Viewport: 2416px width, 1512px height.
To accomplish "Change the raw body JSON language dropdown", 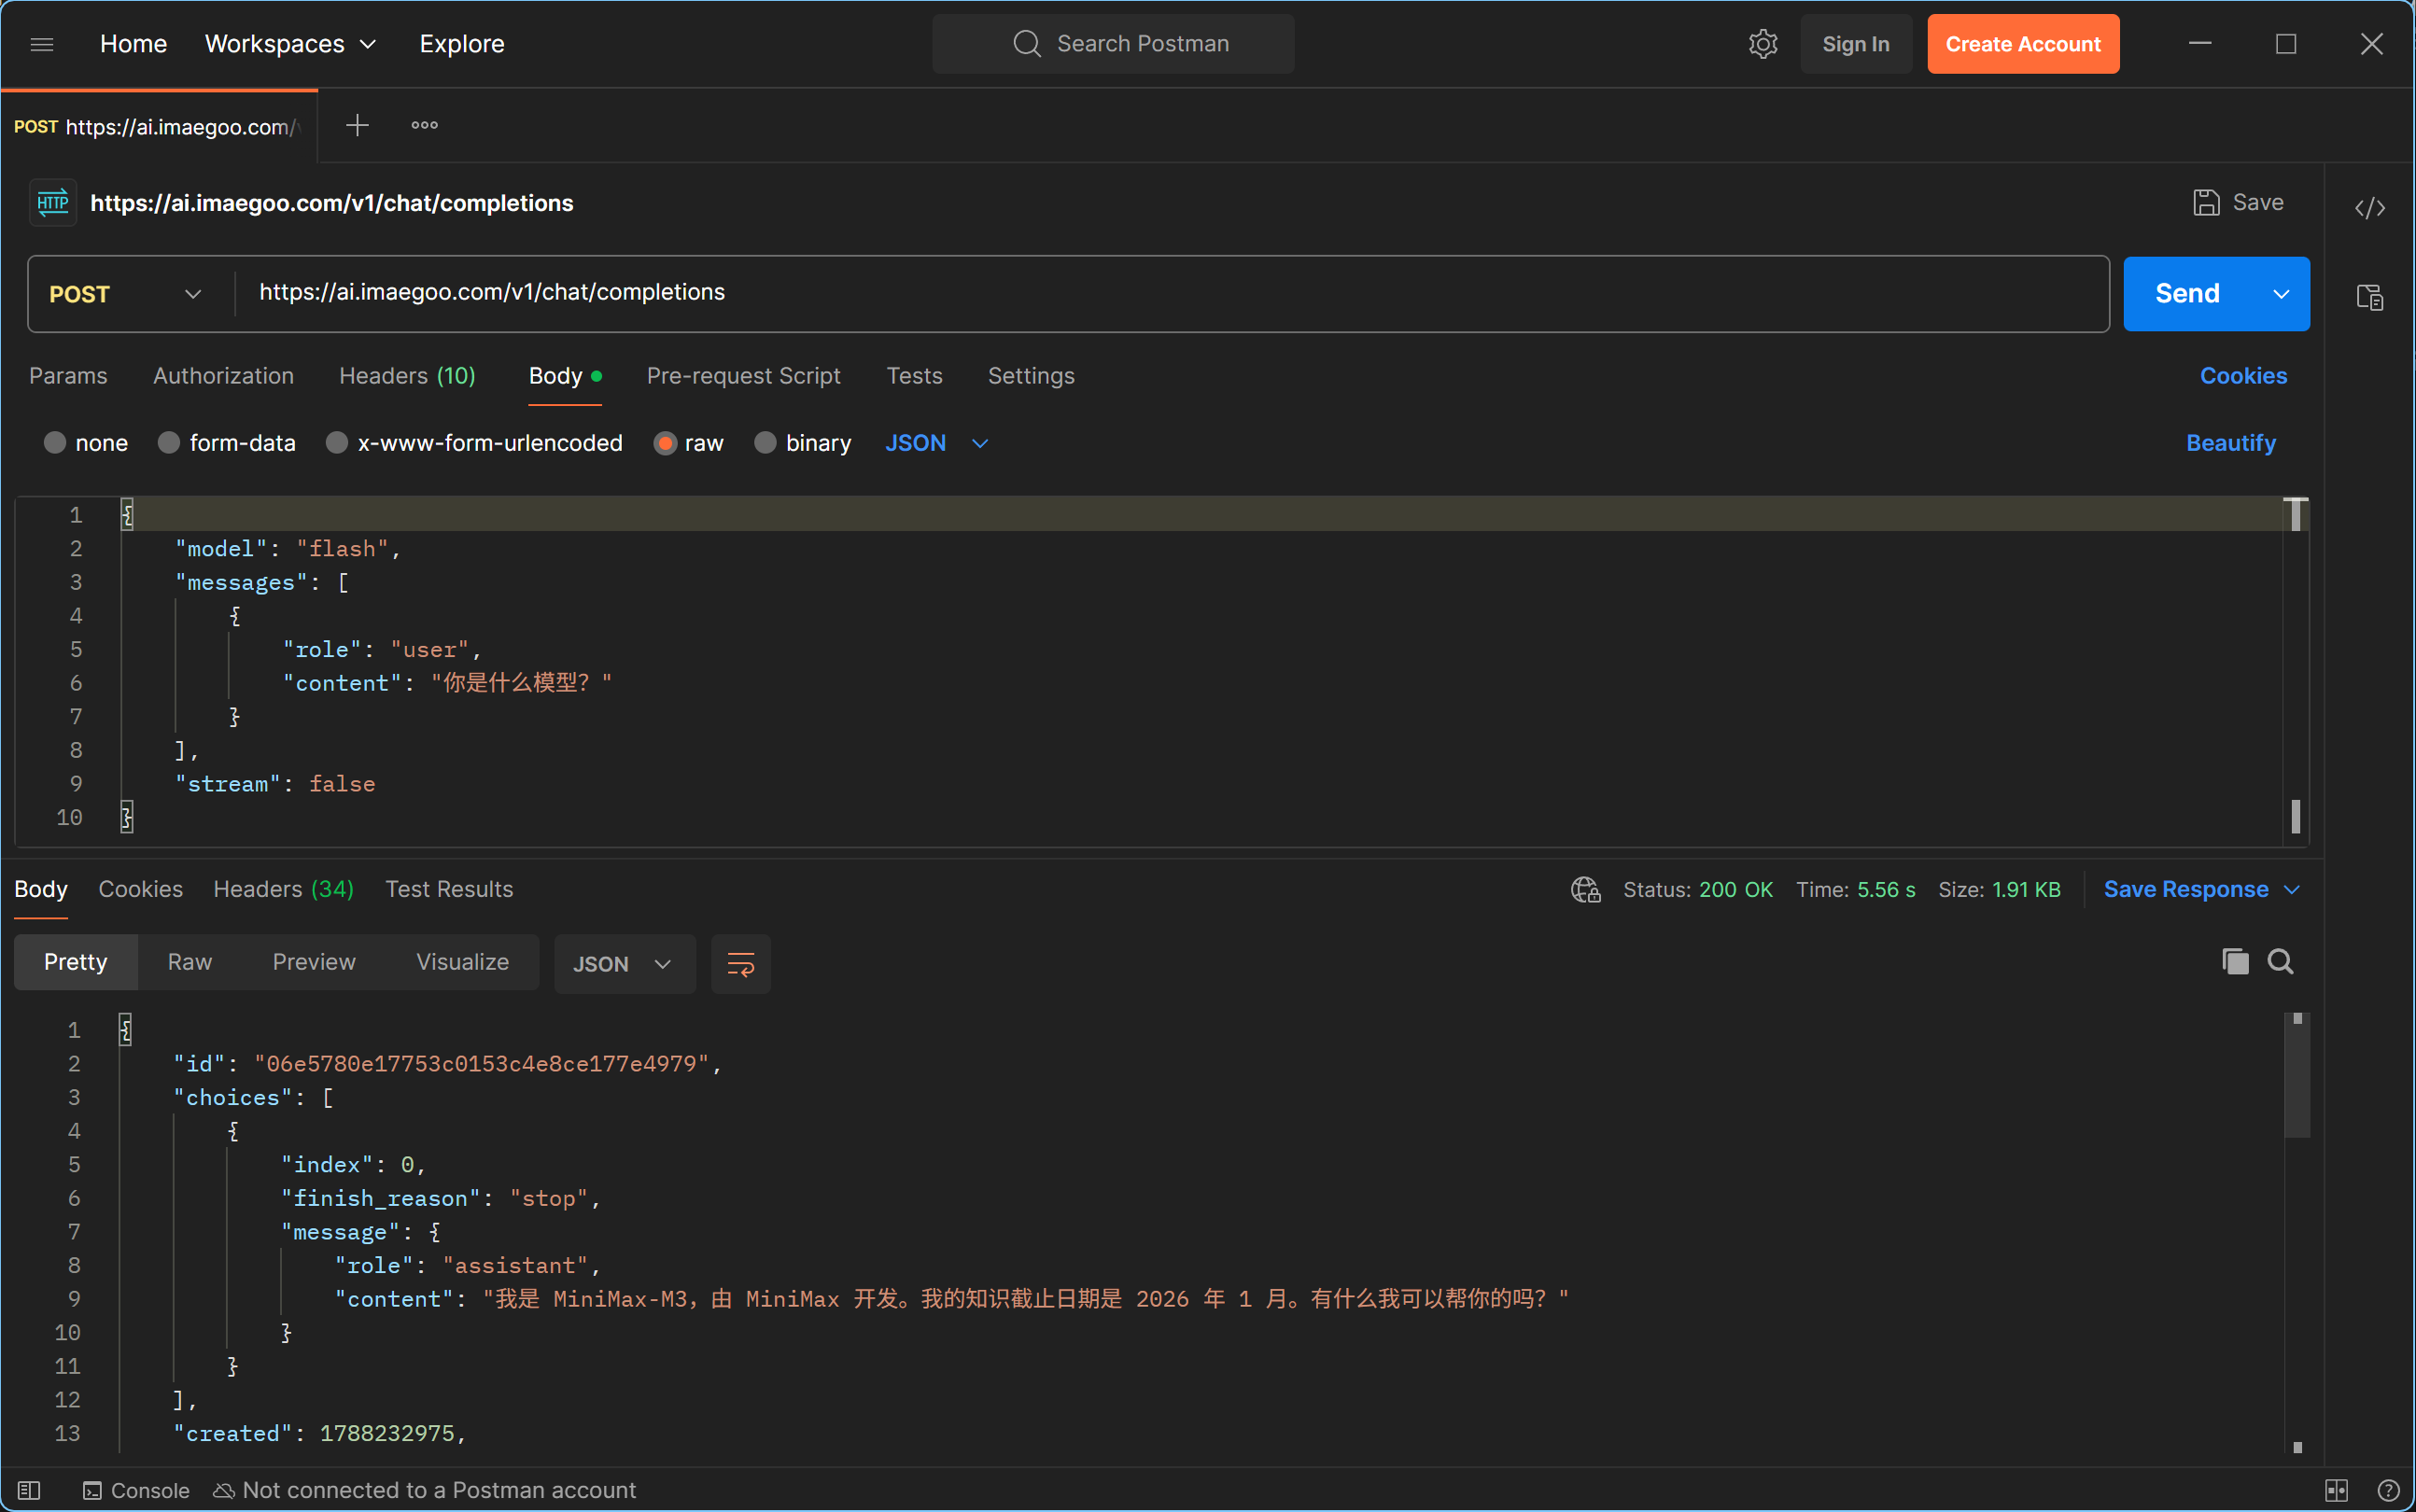I will tap(937, 442).
